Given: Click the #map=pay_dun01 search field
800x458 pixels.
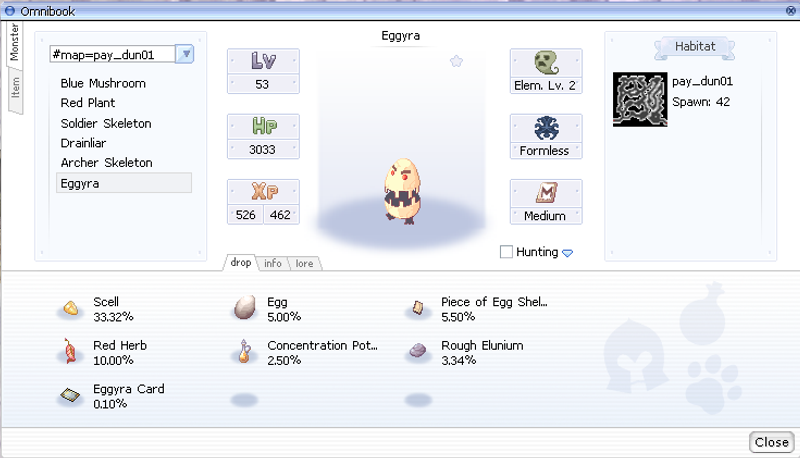Looking at the screenshot, I should pos(112,55).
